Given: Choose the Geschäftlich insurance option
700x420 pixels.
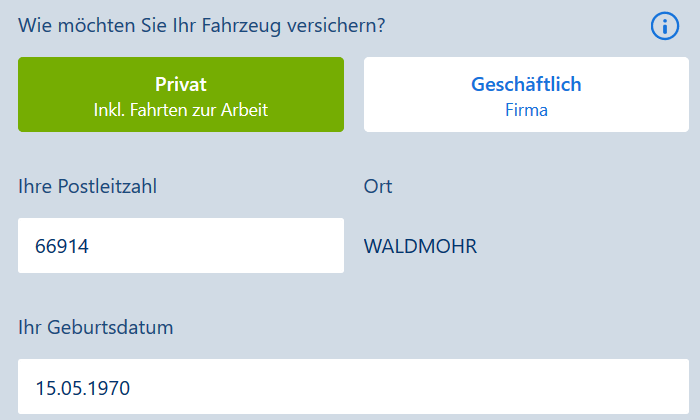Looking at the screenshot, I should [x=526, y=94].
